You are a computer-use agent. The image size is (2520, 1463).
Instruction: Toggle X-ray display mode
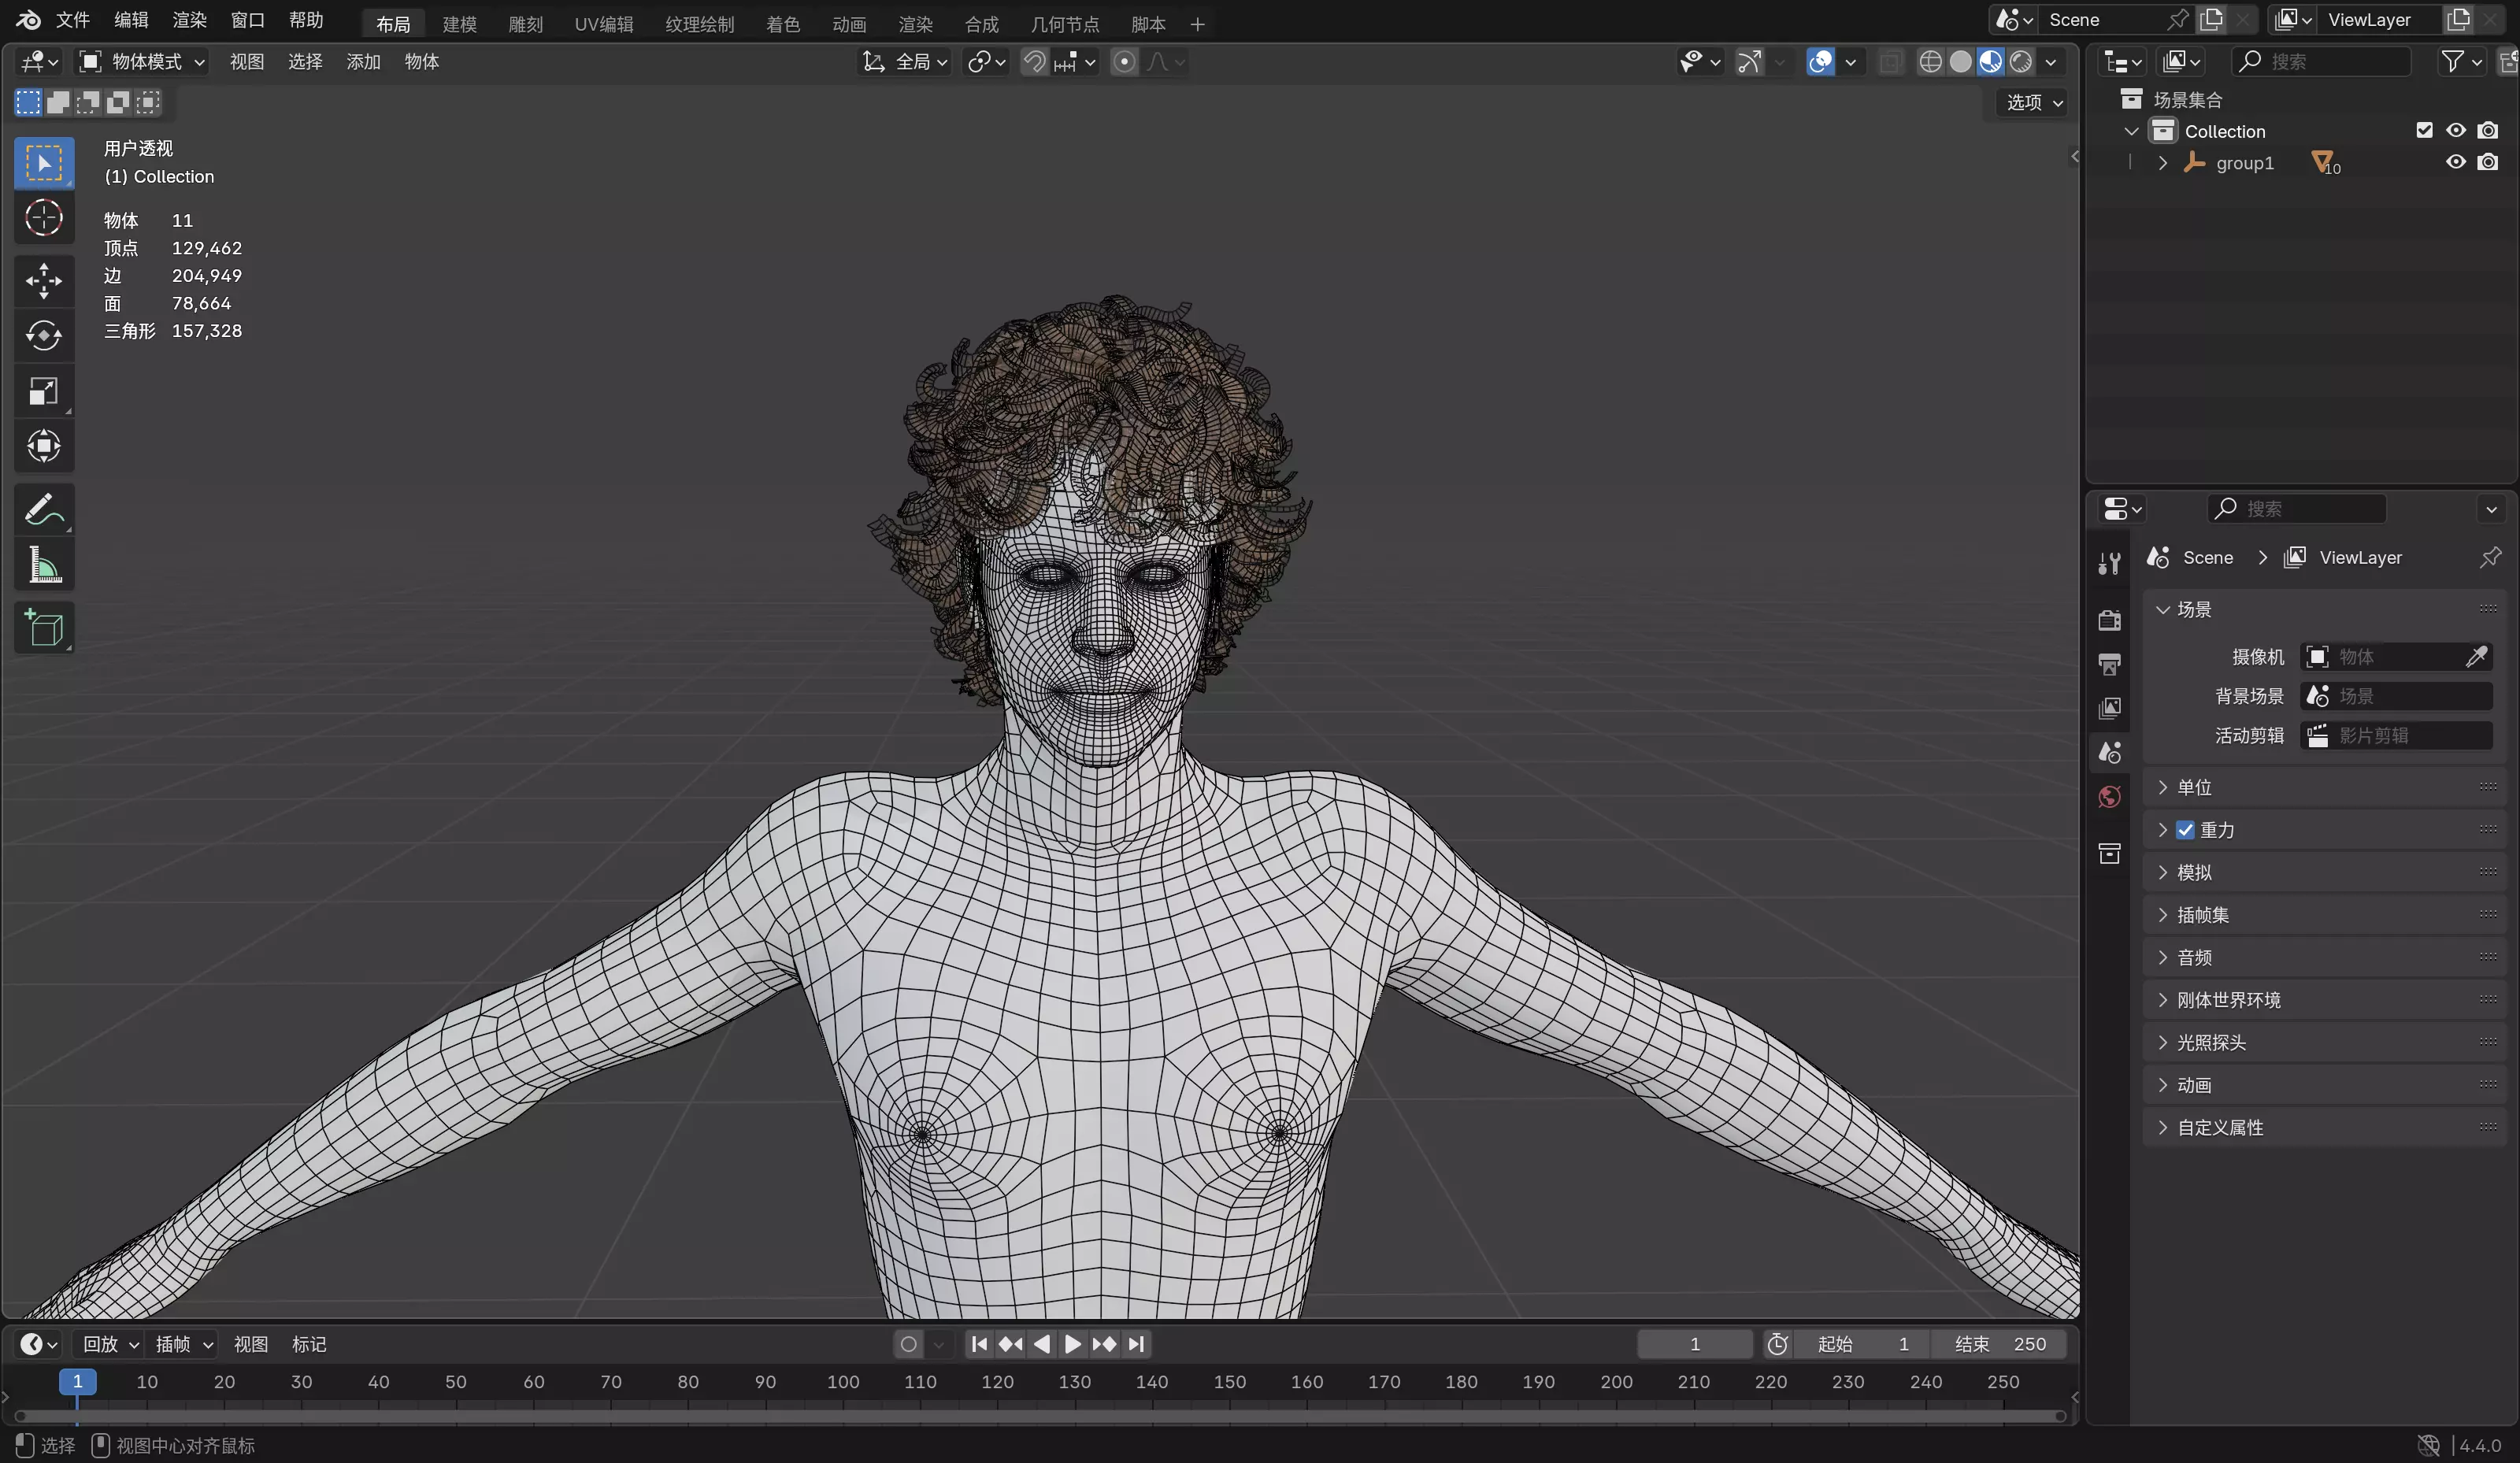click(1890, 62)
